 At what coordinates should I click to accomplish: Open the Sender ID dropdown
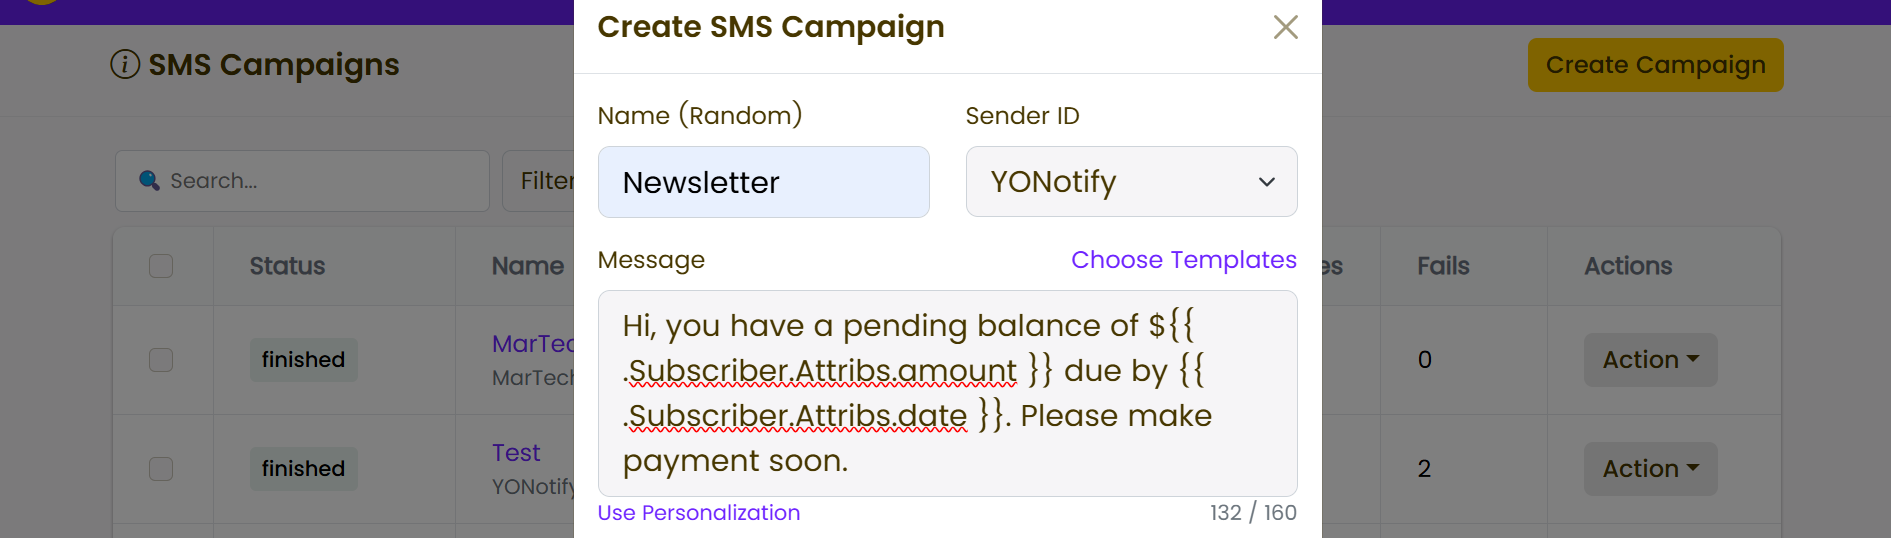coord(1130,182)
